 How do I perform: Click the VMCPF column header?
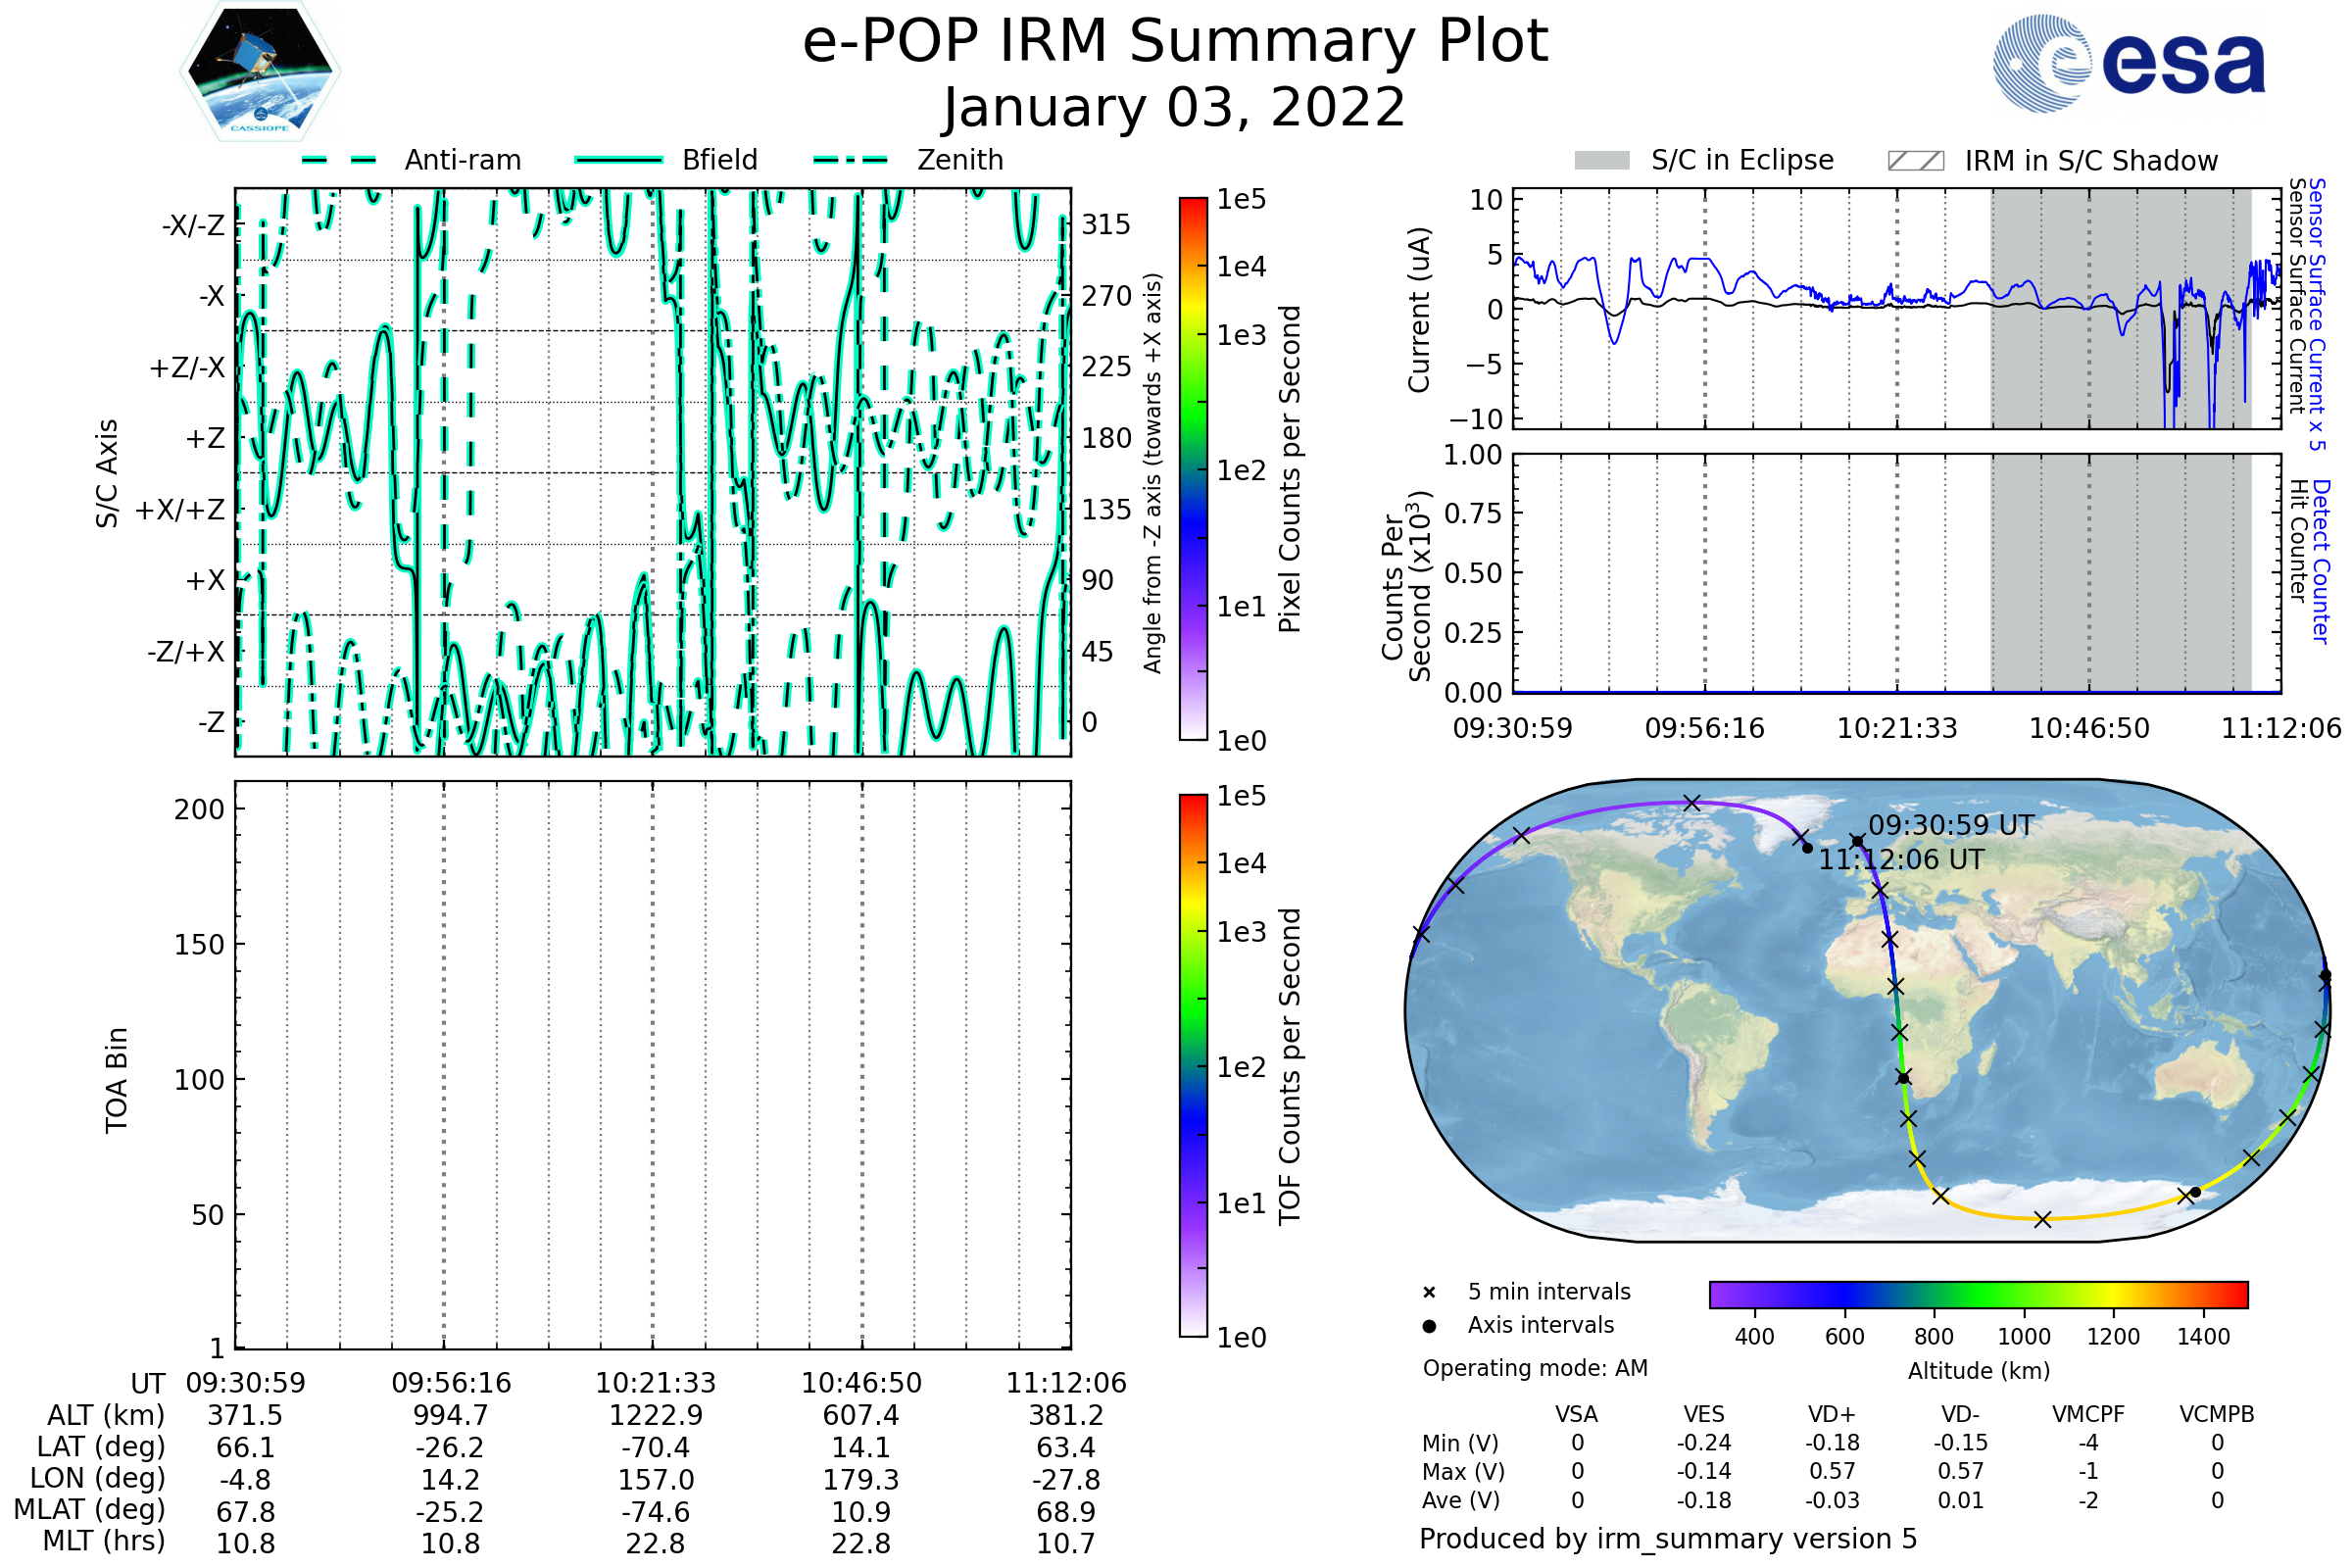pos(2088,1414)
